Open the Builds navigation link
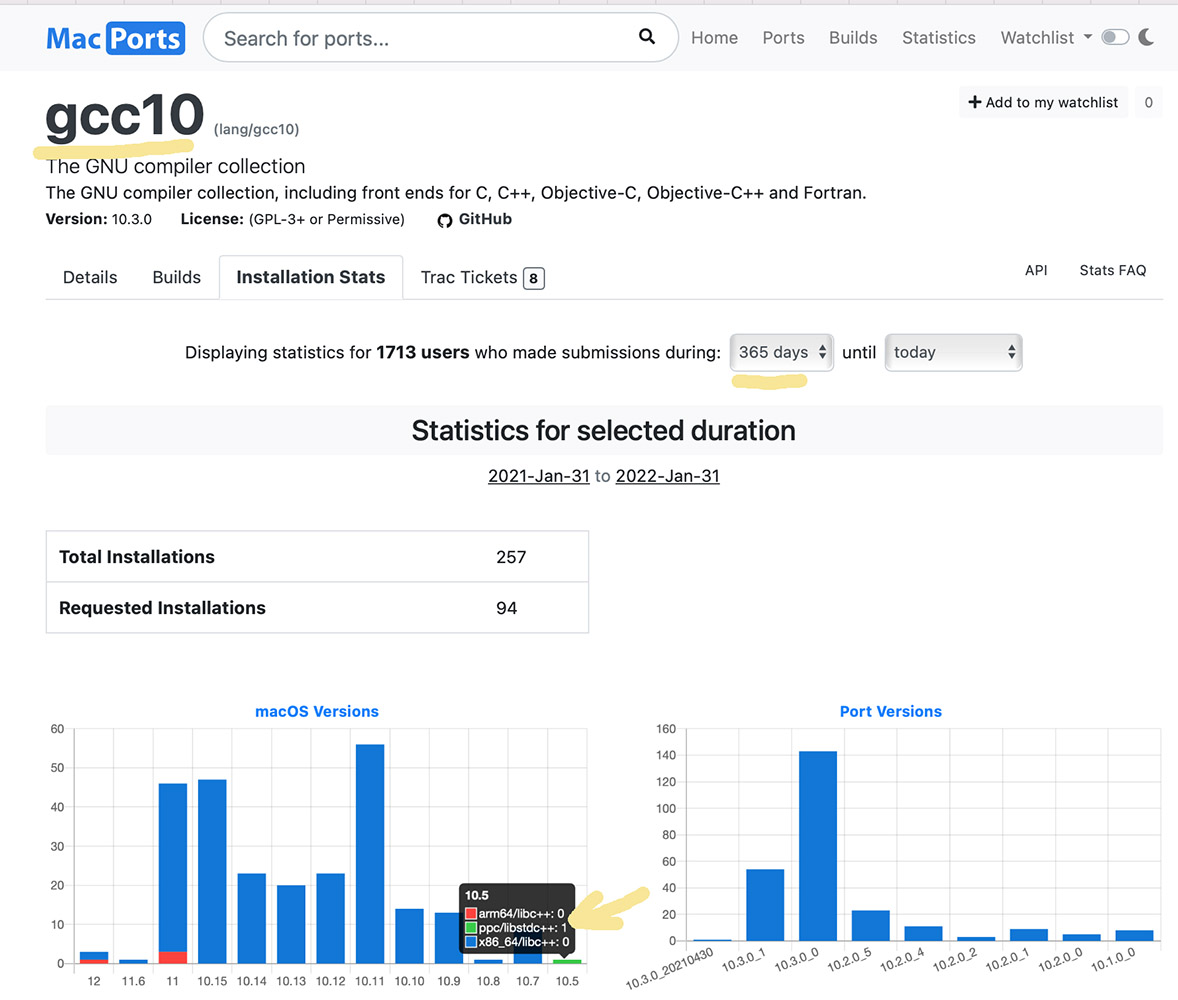Image resolution: width=1178 pixels, height=1000 pixels. [853, 38]
